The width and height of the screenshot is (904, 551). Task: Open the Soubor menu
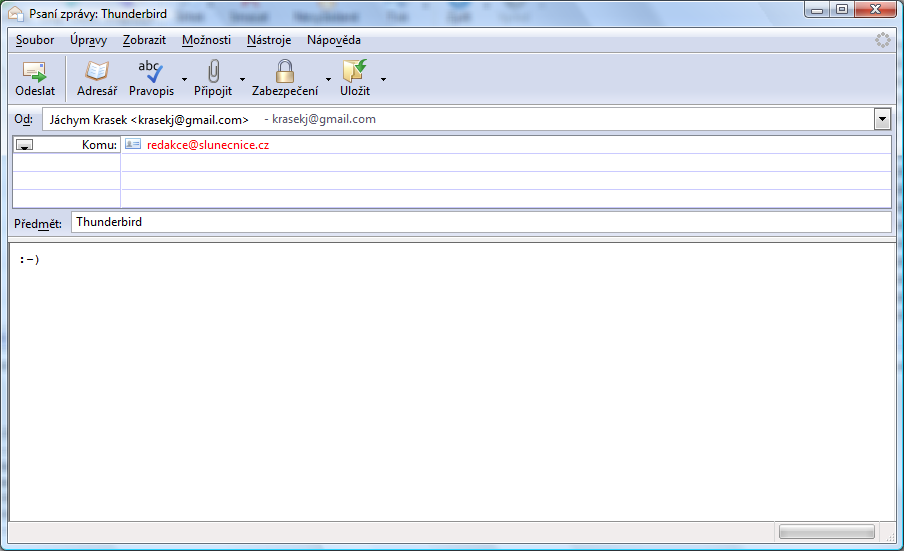[x=35, y=40]
